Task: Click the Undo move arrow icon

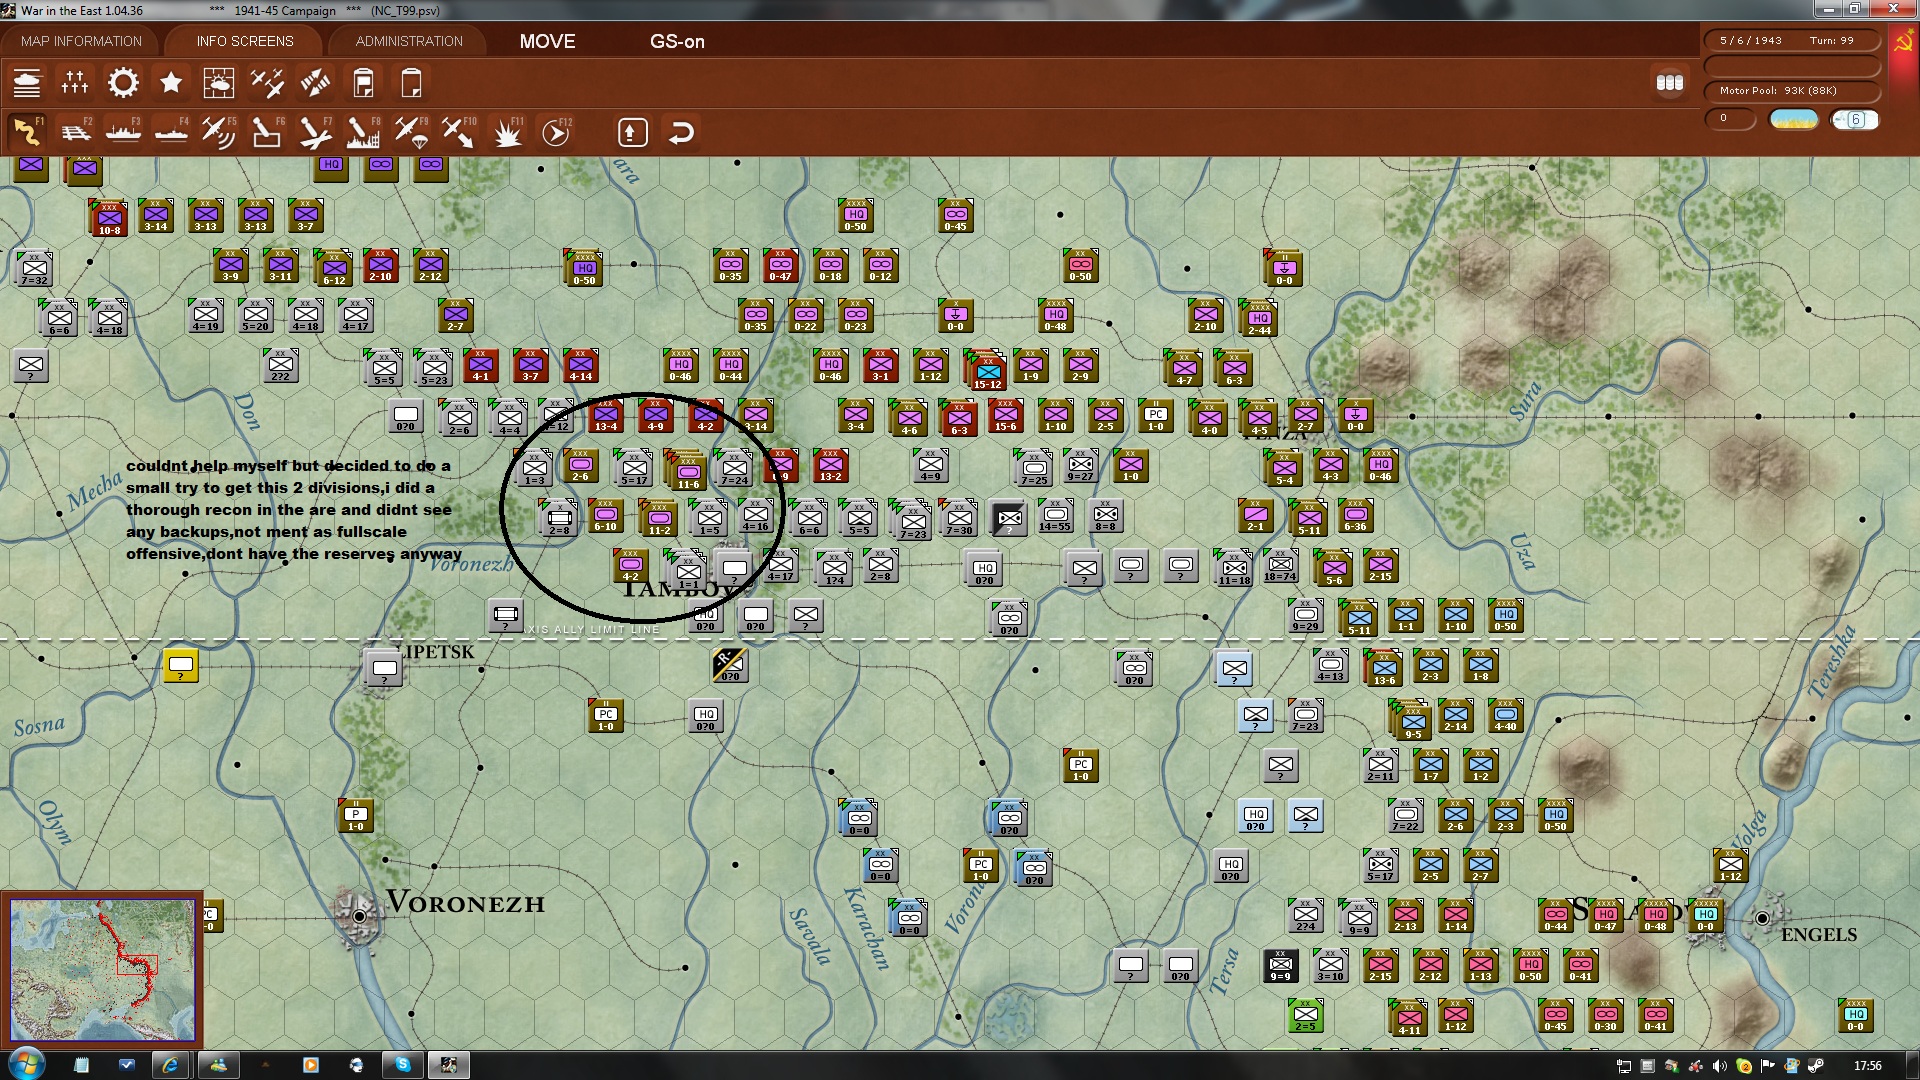Action: click(x=681, y=132)
